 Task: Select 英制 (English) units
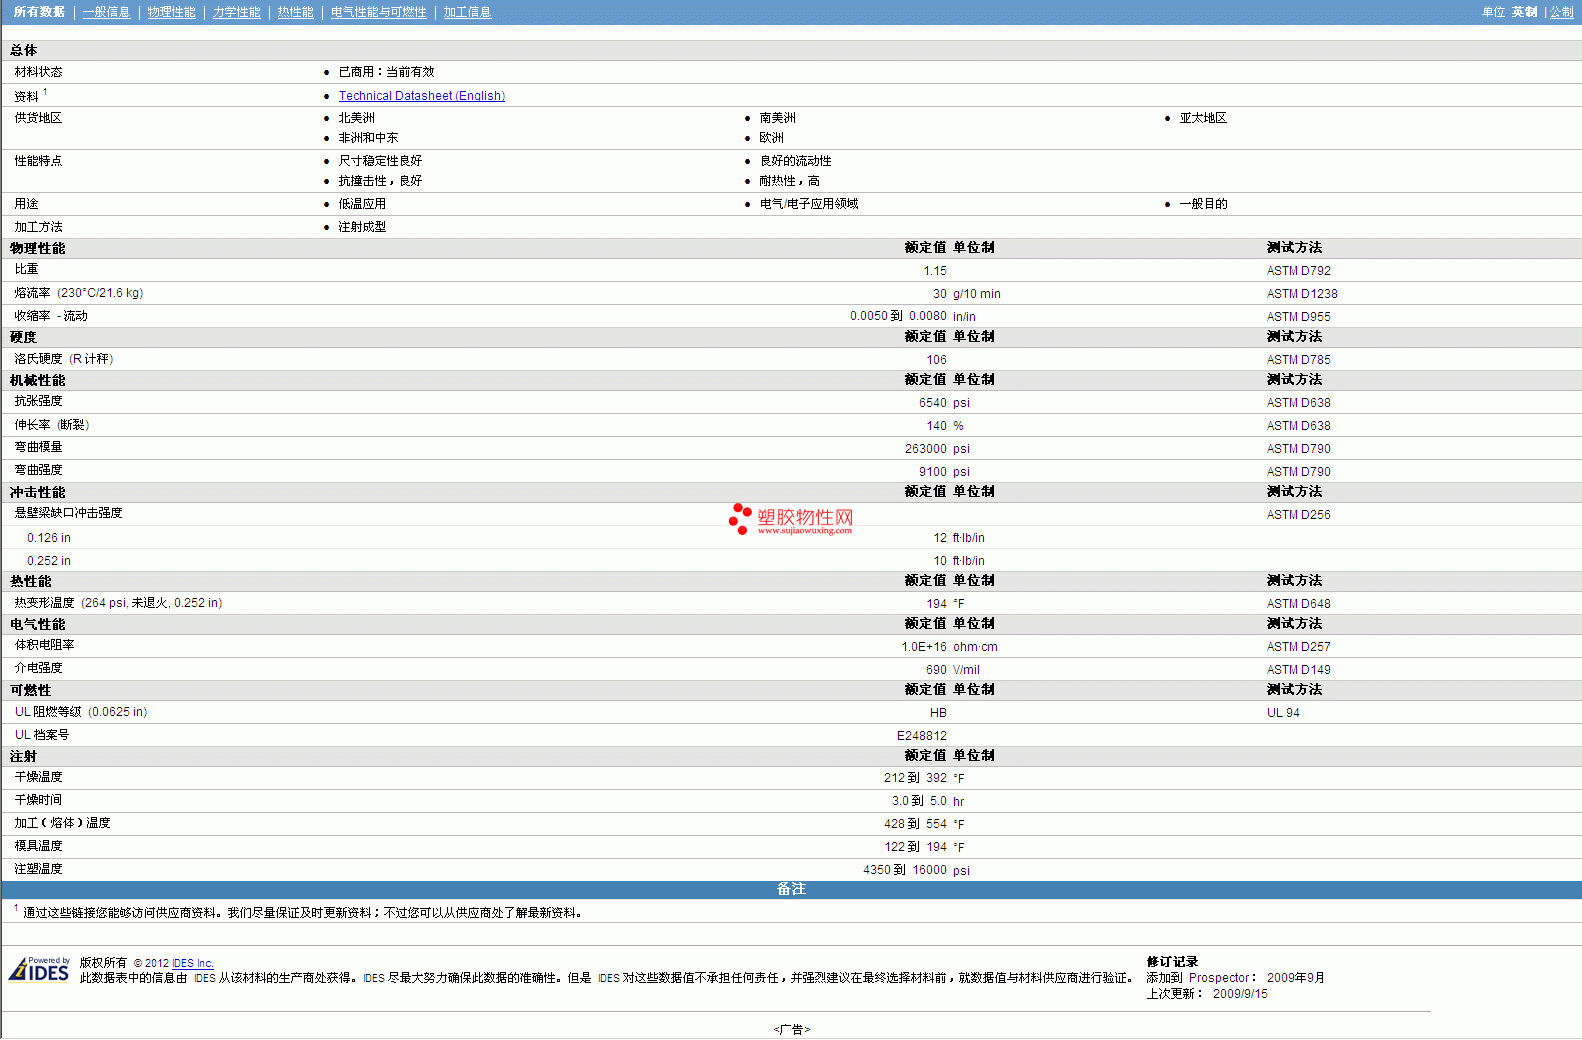(1524, 12)
